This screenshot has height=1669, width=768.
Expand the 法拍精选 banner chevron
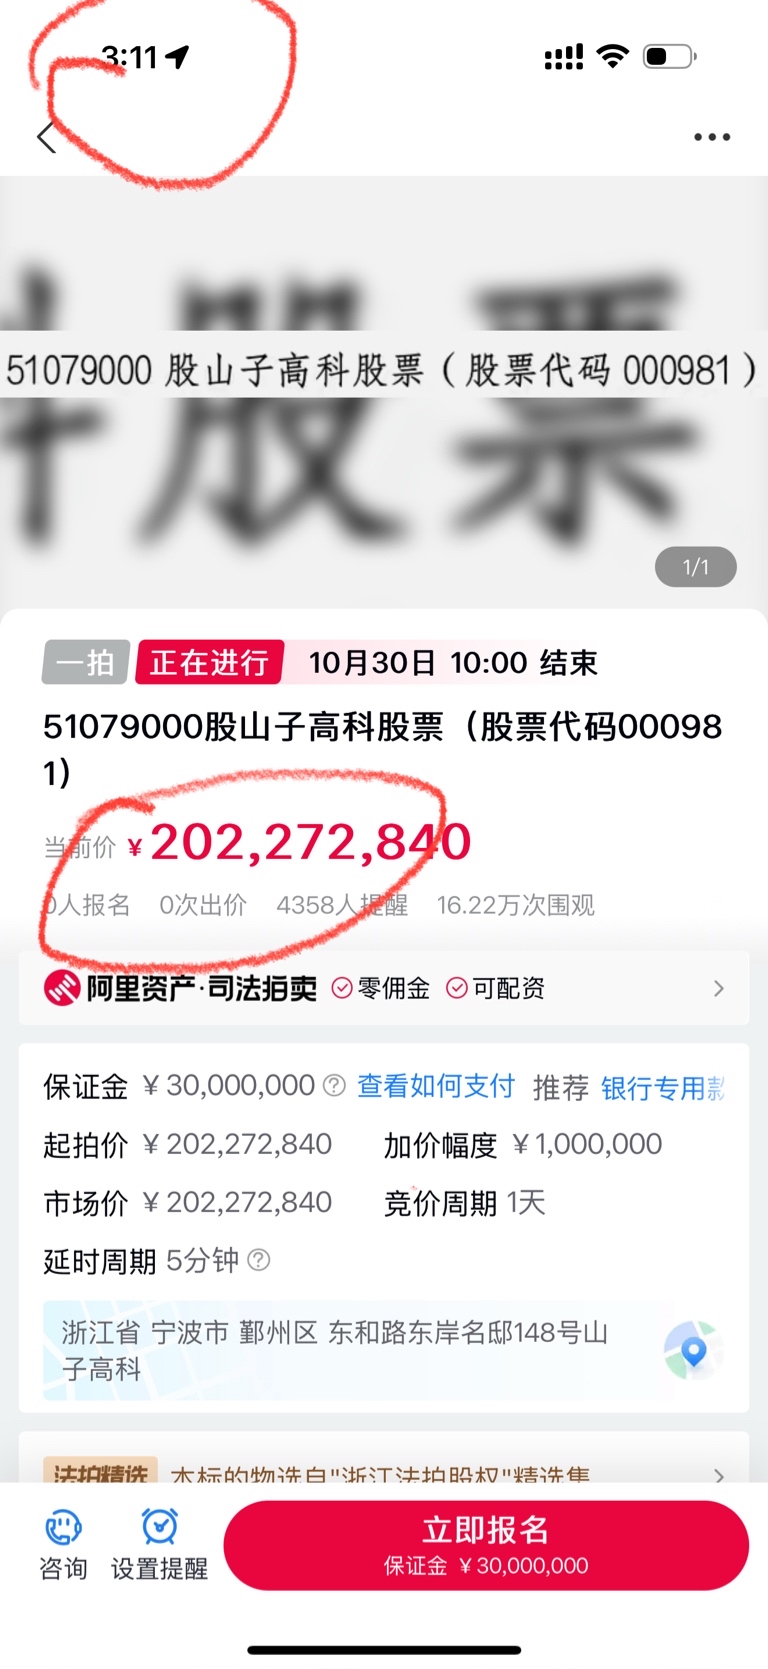pyautogui.click(x=718, y=1475)
